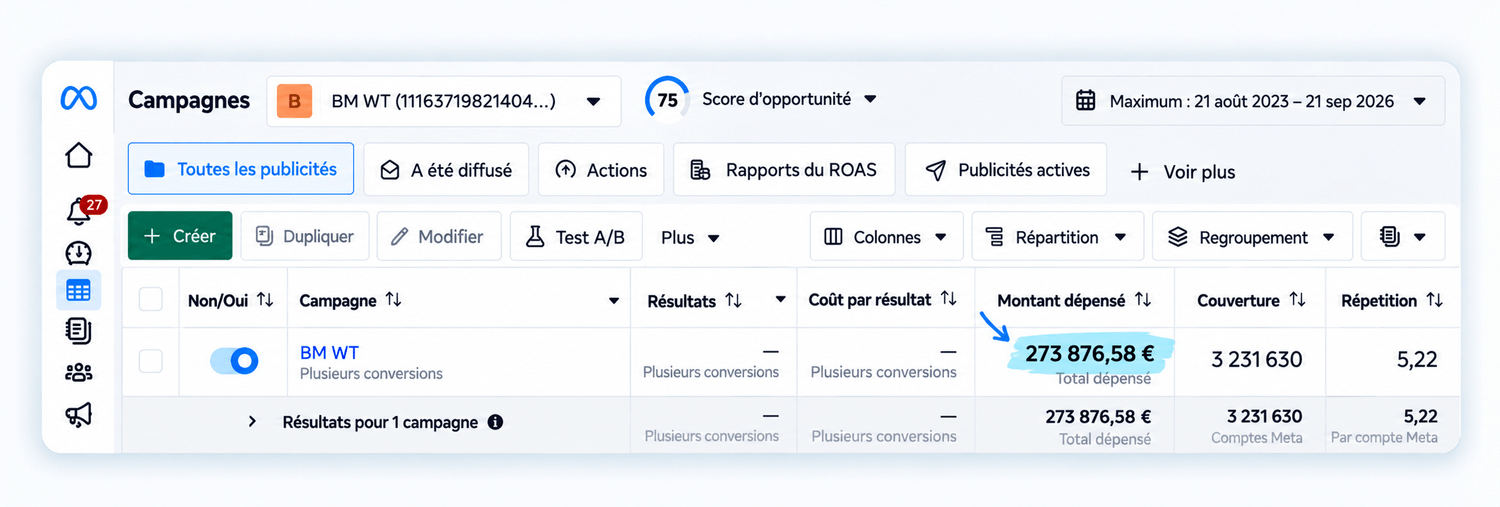Image resolution: width=1500 pixels, height=507 pixels.
Task: Sort by Répétition column arrows
Action: 1434,300
